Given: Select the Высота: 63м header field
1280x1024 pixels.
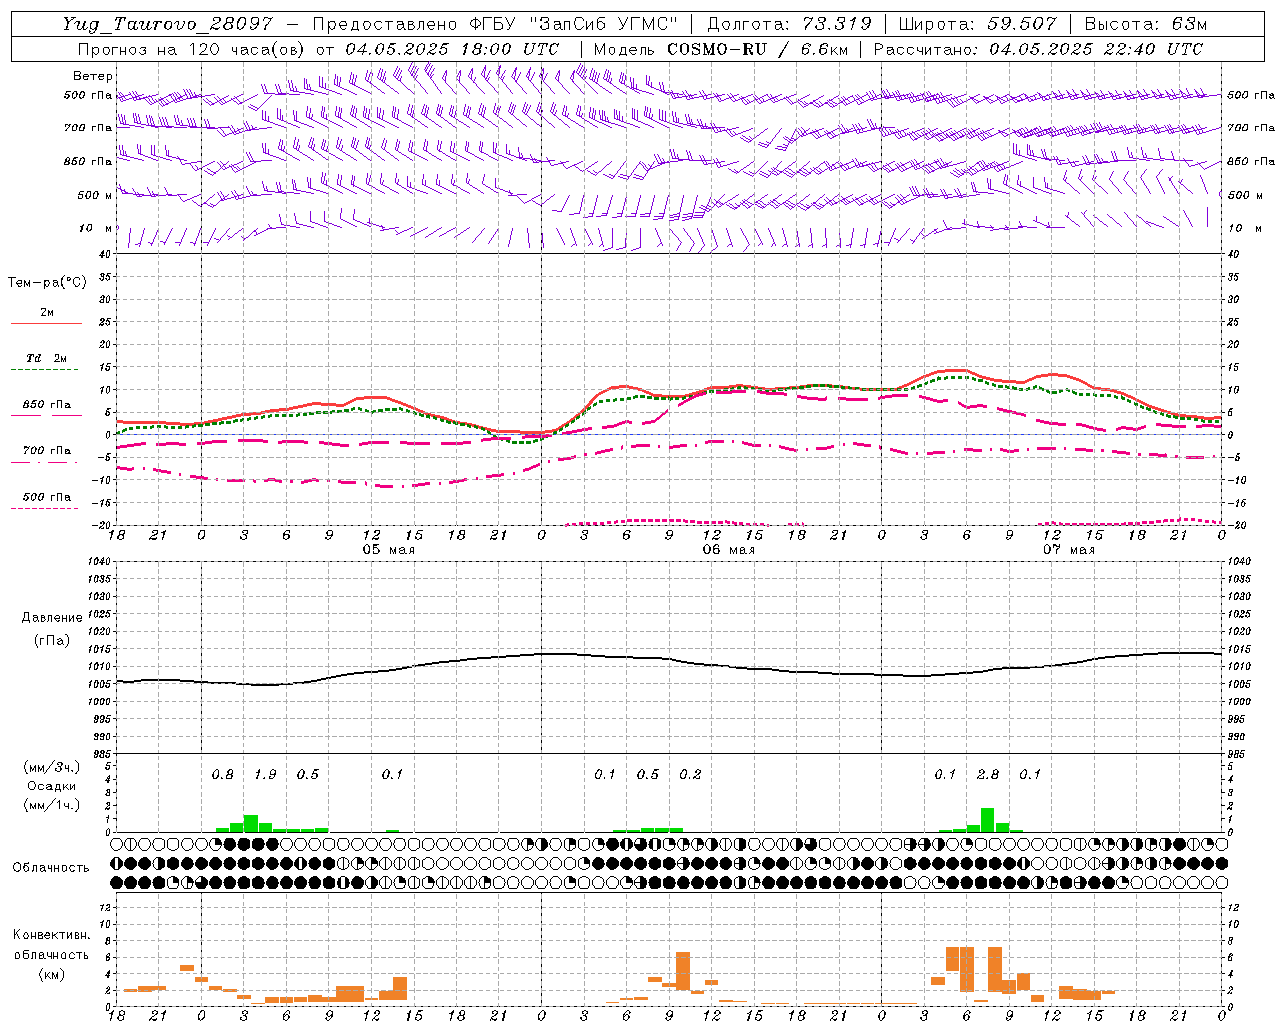Looking at the screenshot, I should point(1146,24).
